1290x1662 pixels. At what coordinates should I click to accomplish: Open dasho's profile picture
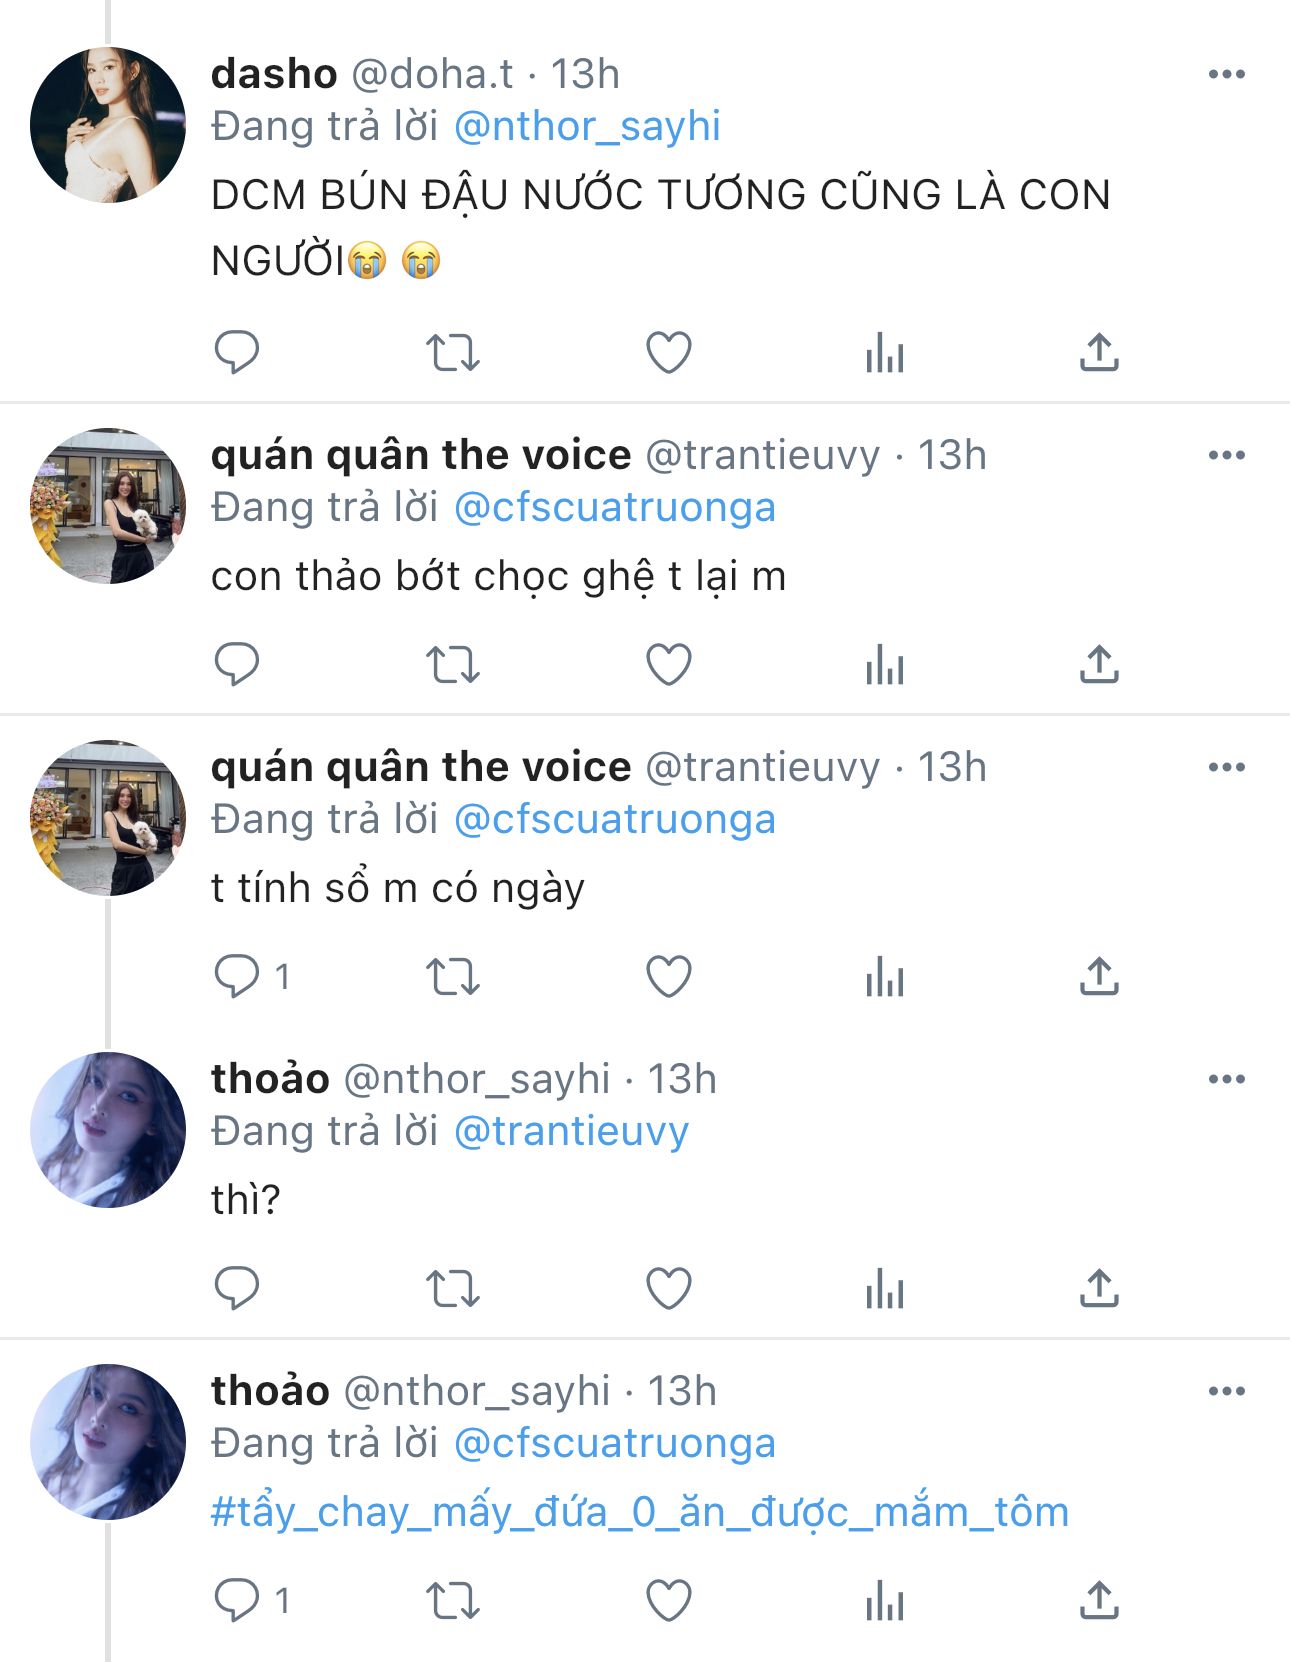pos(108,125)
